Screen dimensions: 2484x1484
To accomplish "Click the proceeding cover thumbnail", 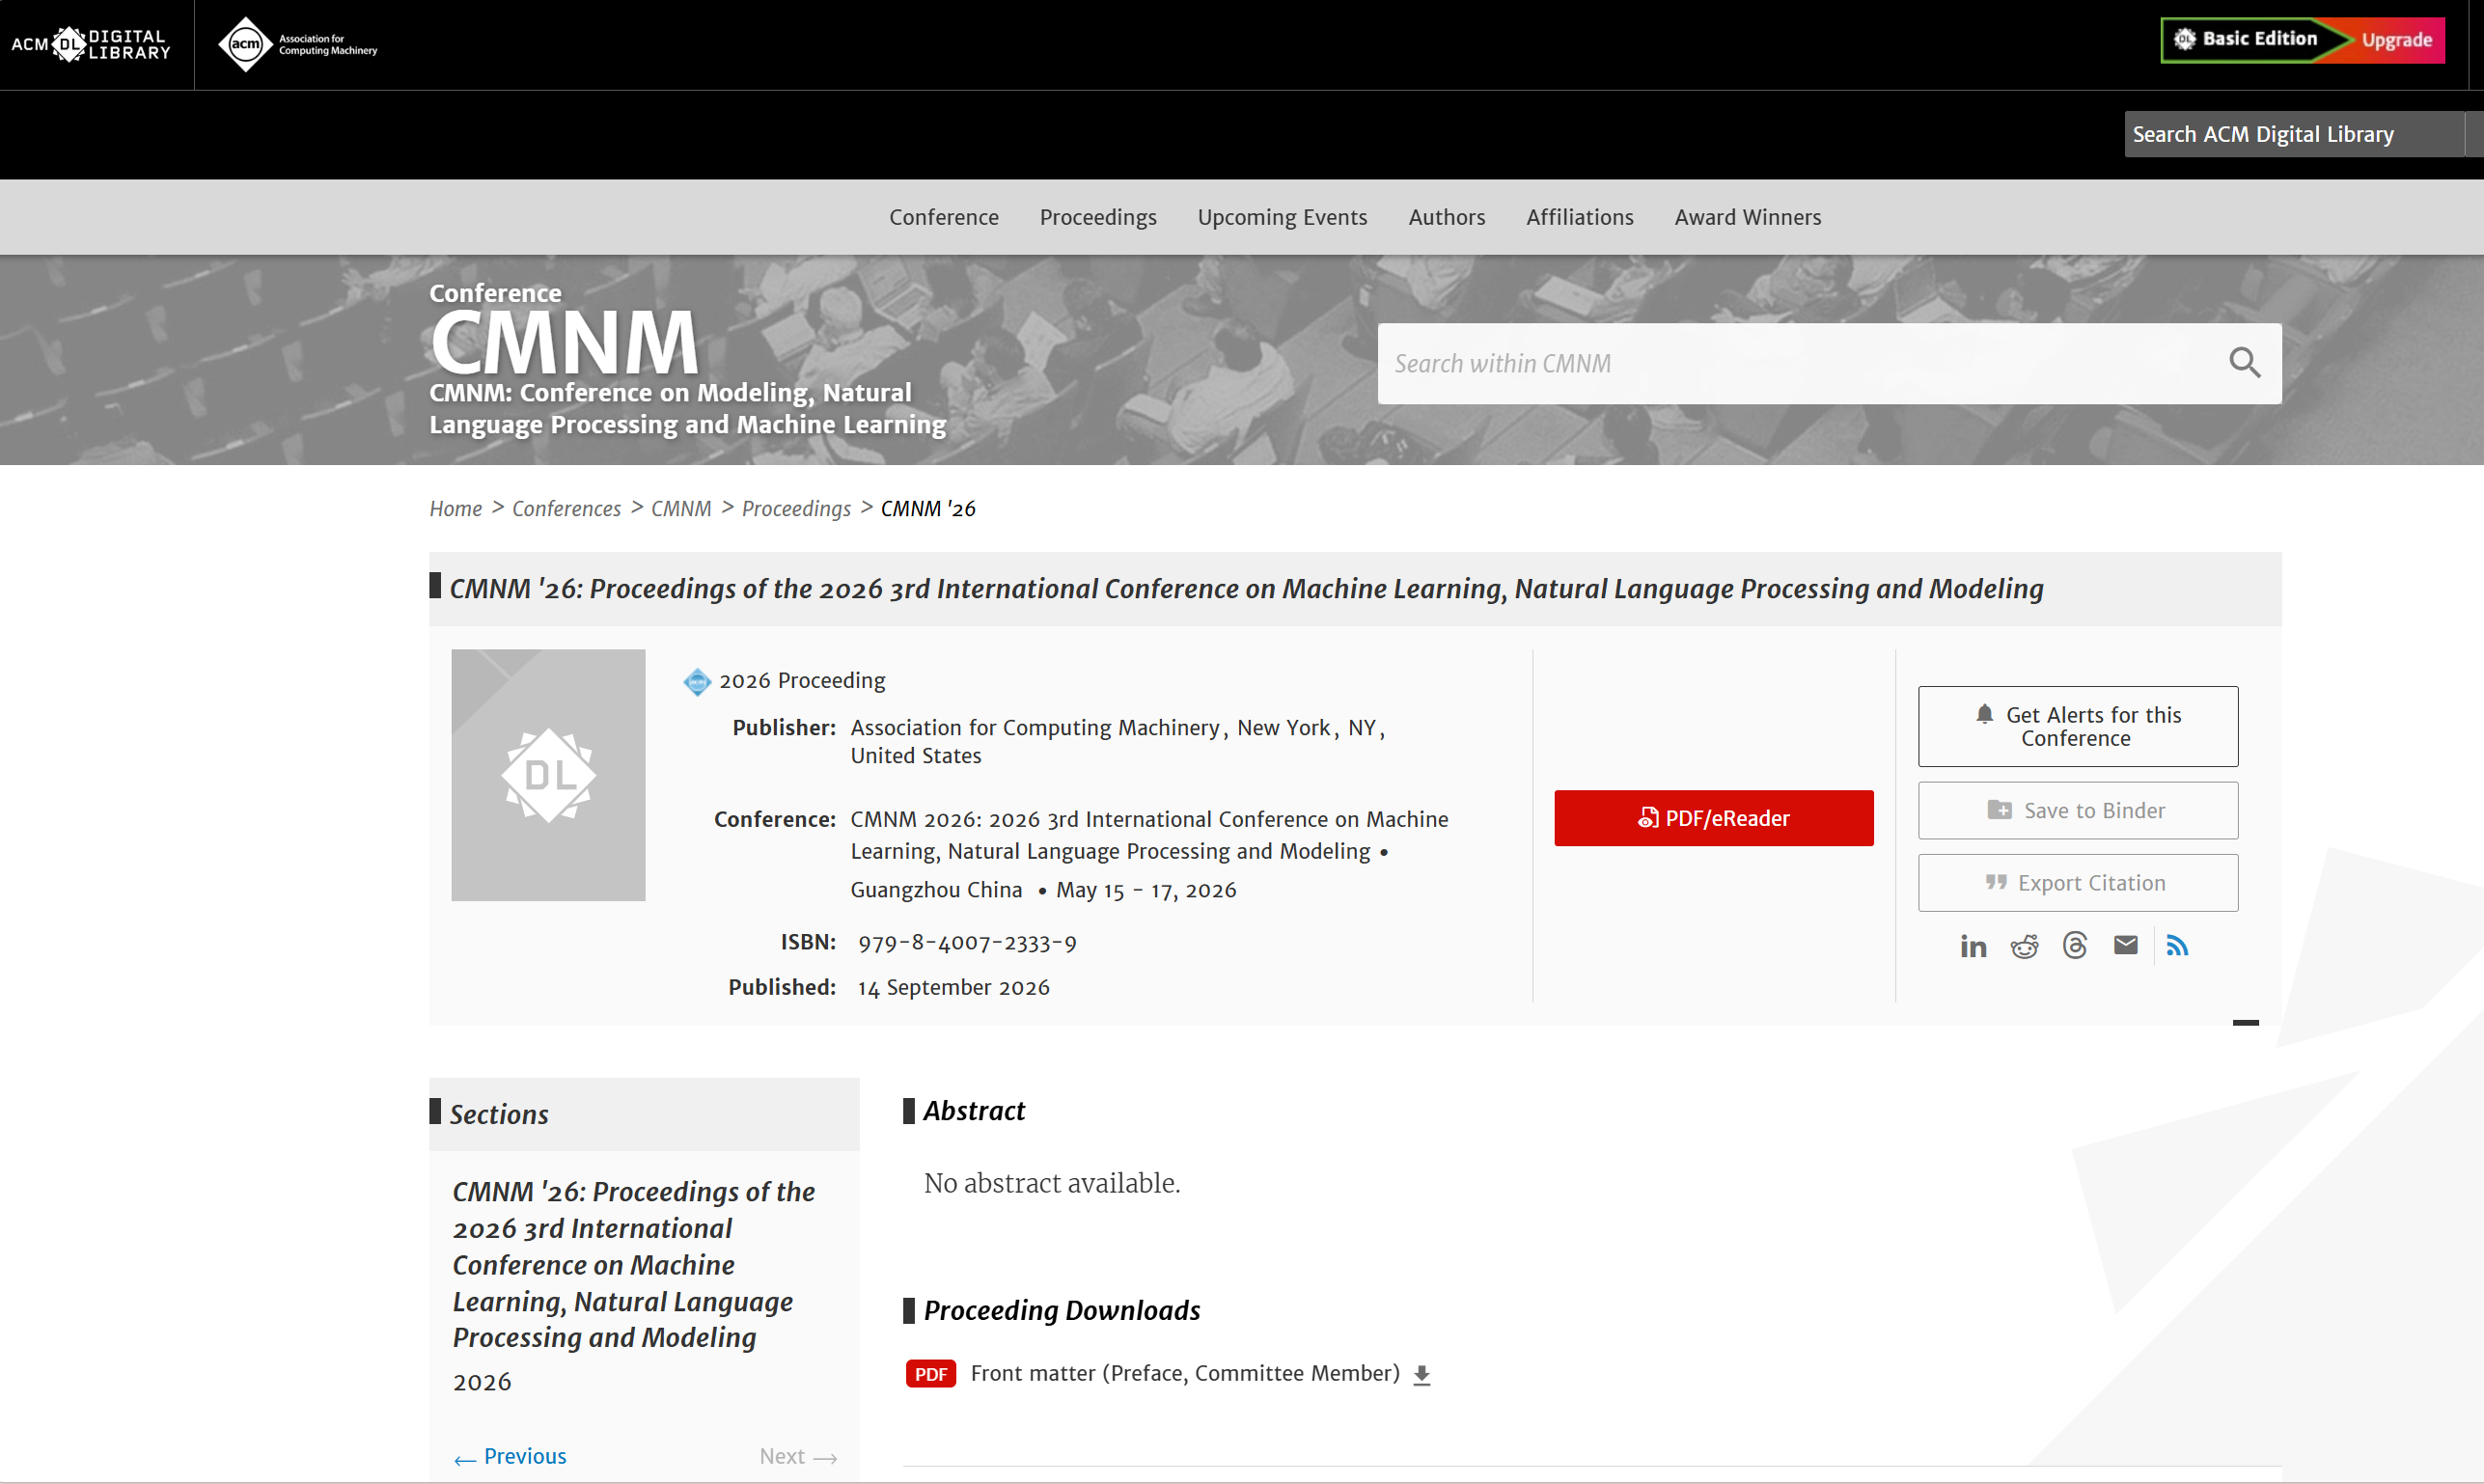I will click(548, 775).
